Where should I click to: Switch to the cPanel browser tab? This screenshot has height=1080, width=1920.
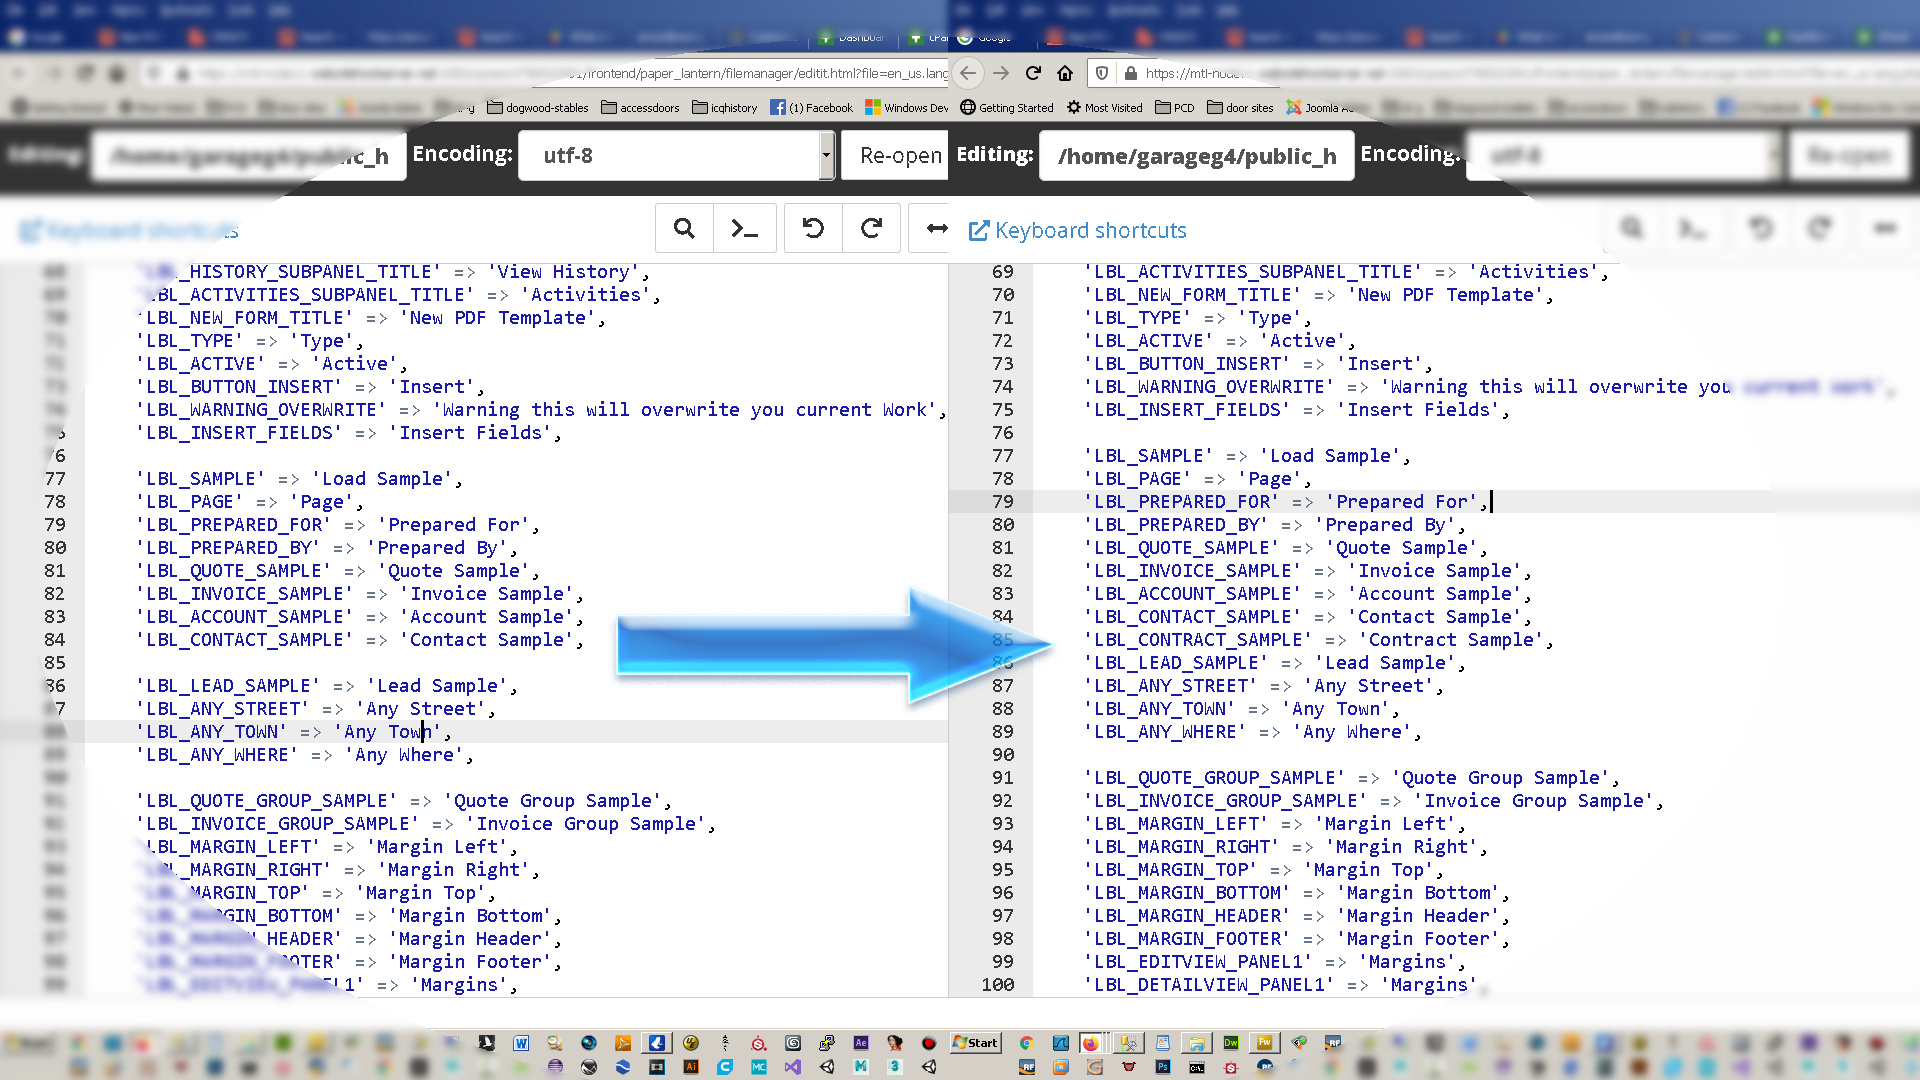[928, 38]
